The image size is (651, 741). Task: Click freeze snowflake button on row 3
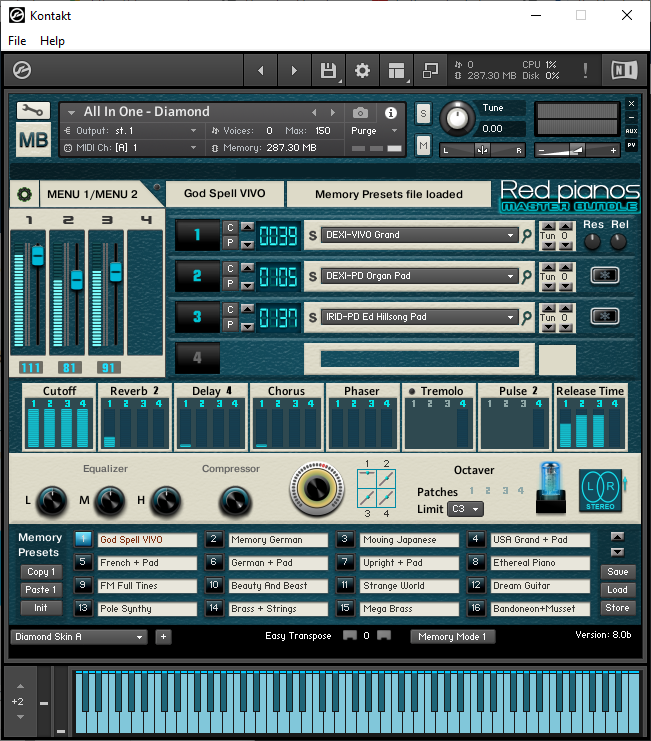coord(605,316)
